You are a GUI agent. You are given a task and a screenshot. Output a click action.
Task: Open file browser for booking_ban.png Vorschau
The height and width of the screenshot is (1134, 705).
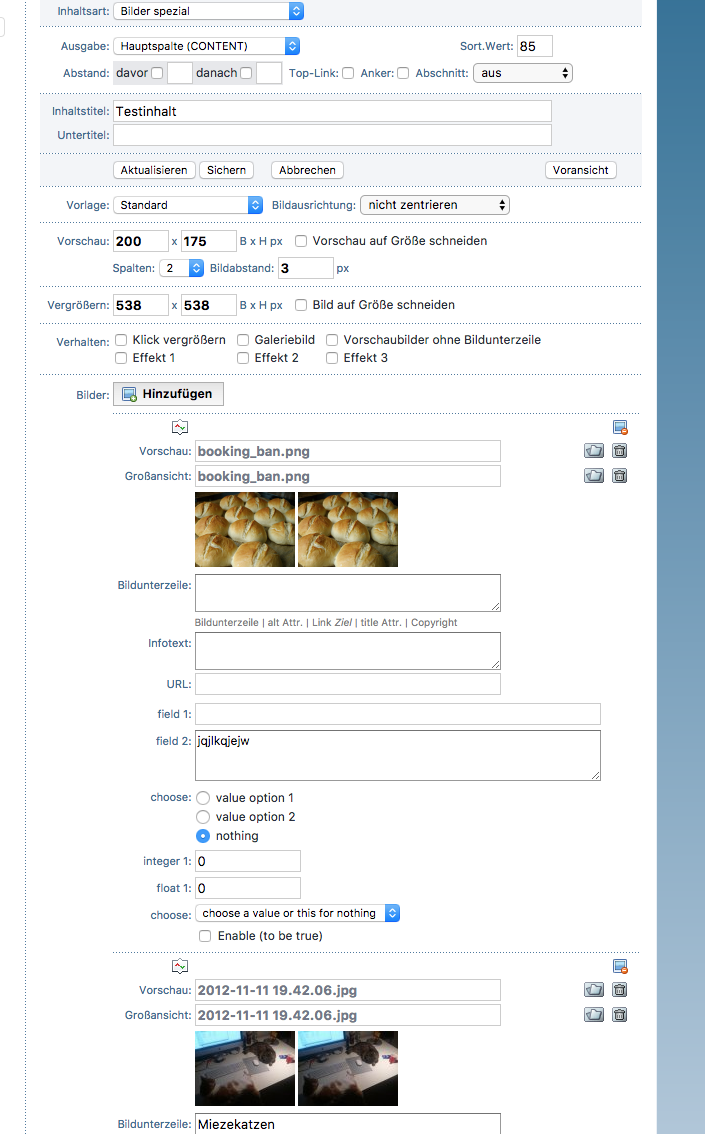point(594,451)
